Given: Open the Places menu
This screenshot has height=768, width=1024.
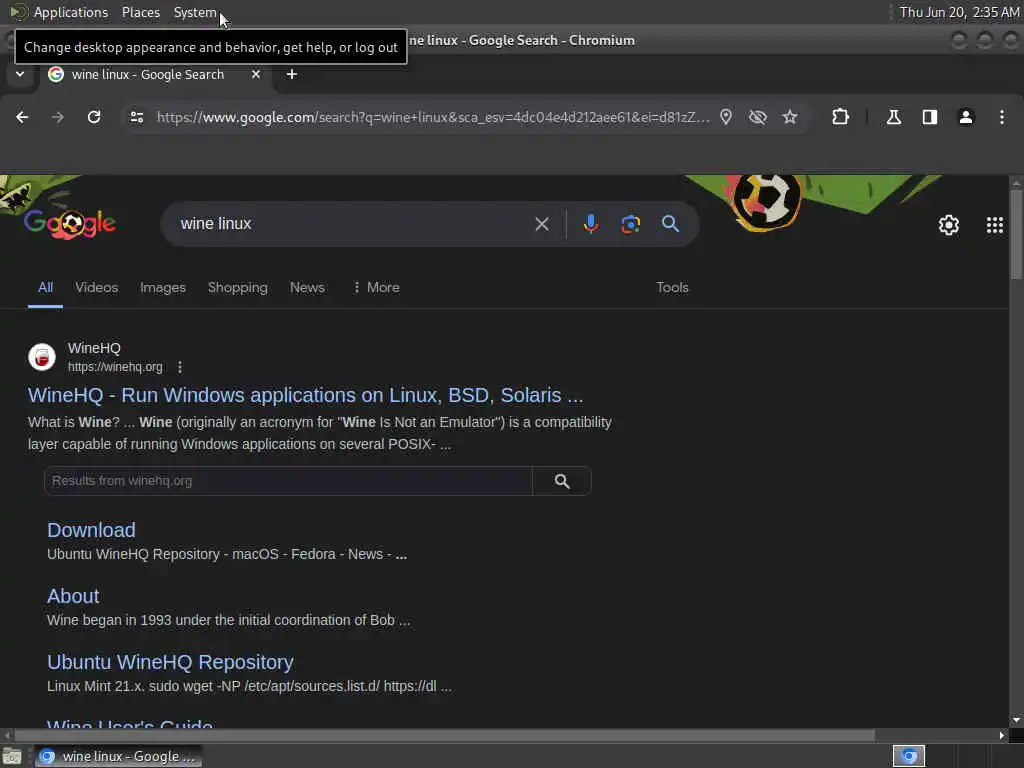Looking at the screenshot, I should pos(140,12).
